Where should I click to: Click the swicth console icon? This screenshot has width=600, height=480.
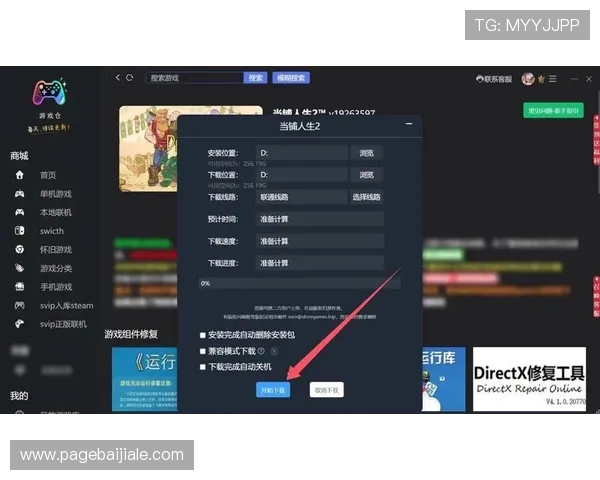pos(20,231)
